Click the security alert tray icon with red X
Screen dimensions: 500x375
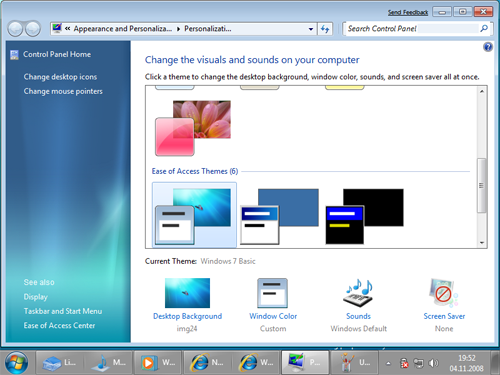(x=404, y=363)
